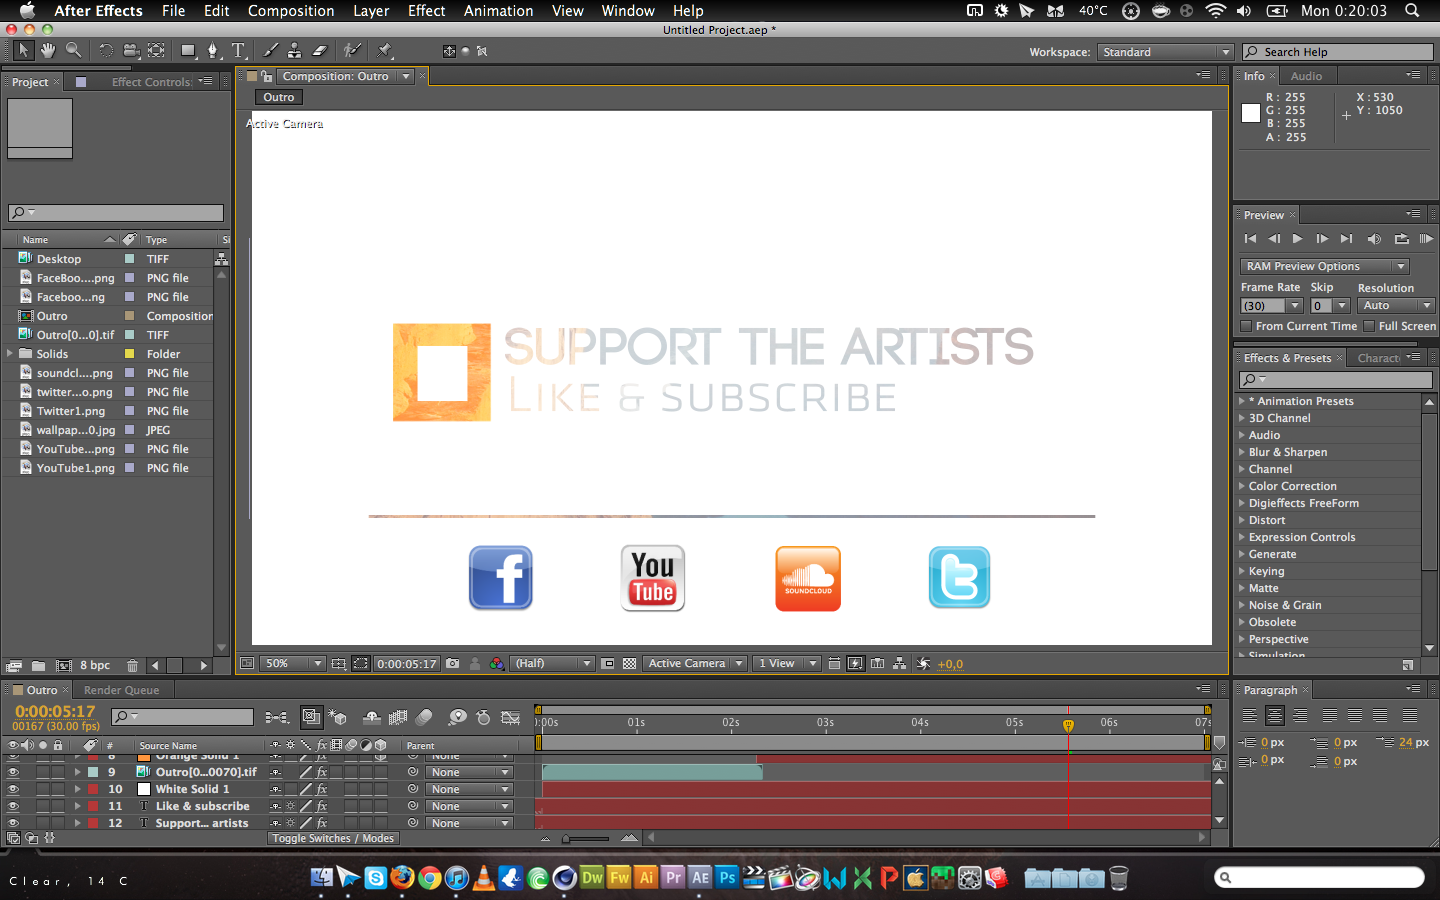Screen dimensions: 1440x900
Task: Select the Selection arrow tool
Action: [23, 50]
